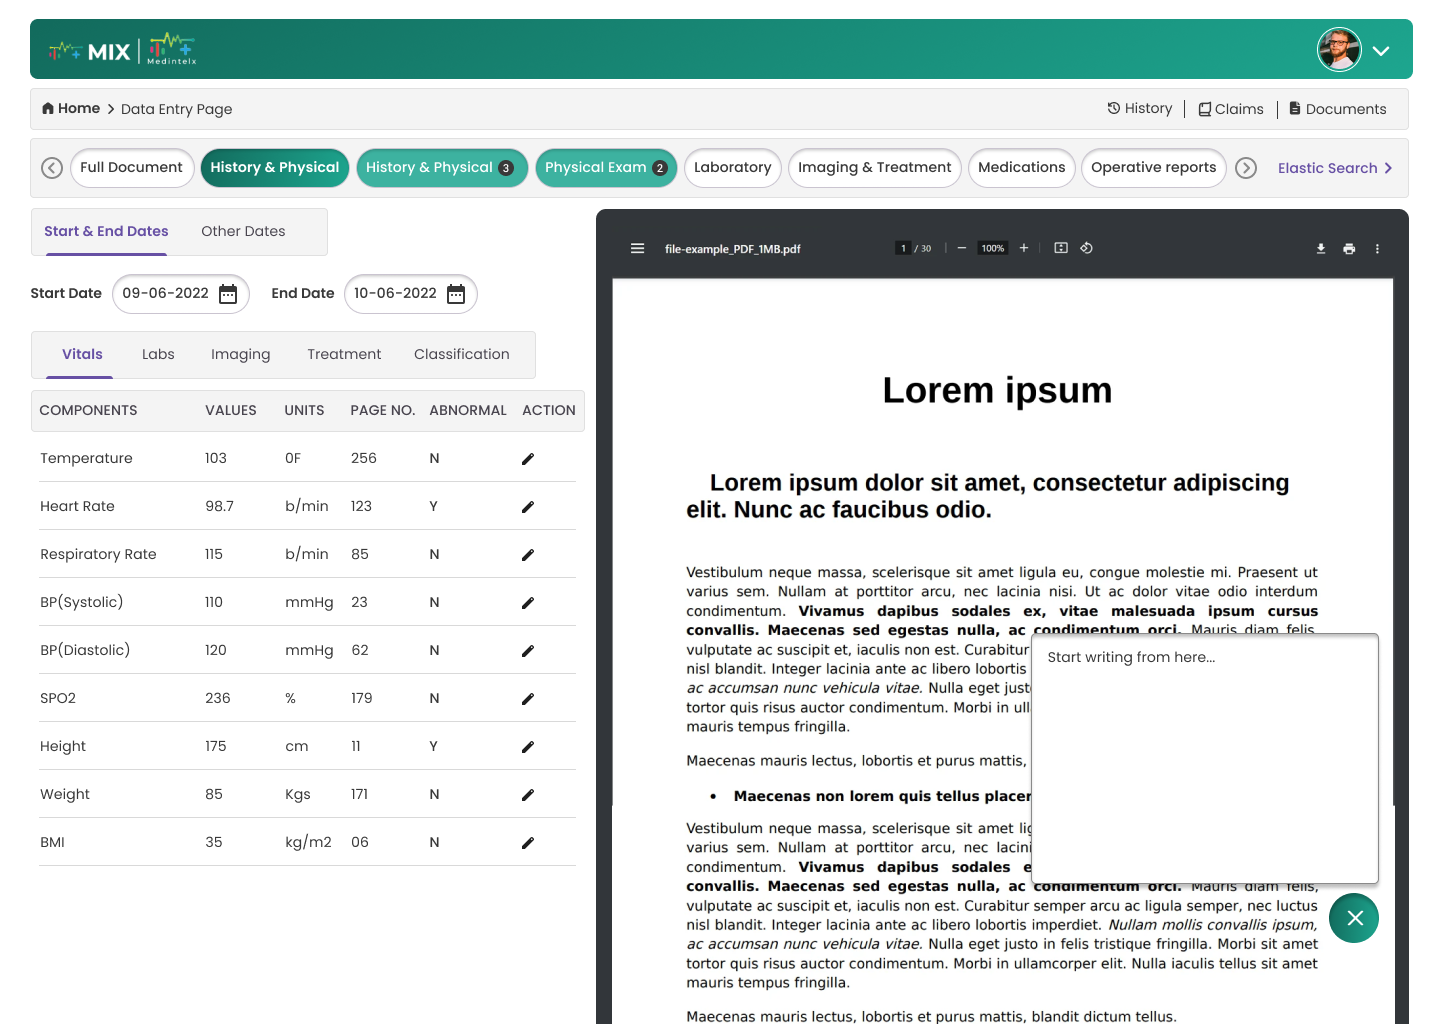Image resolution: width=1440 pixels, height=1024 pixels.
Task: Download the PDF file
Action: (x=1321, y=249)
